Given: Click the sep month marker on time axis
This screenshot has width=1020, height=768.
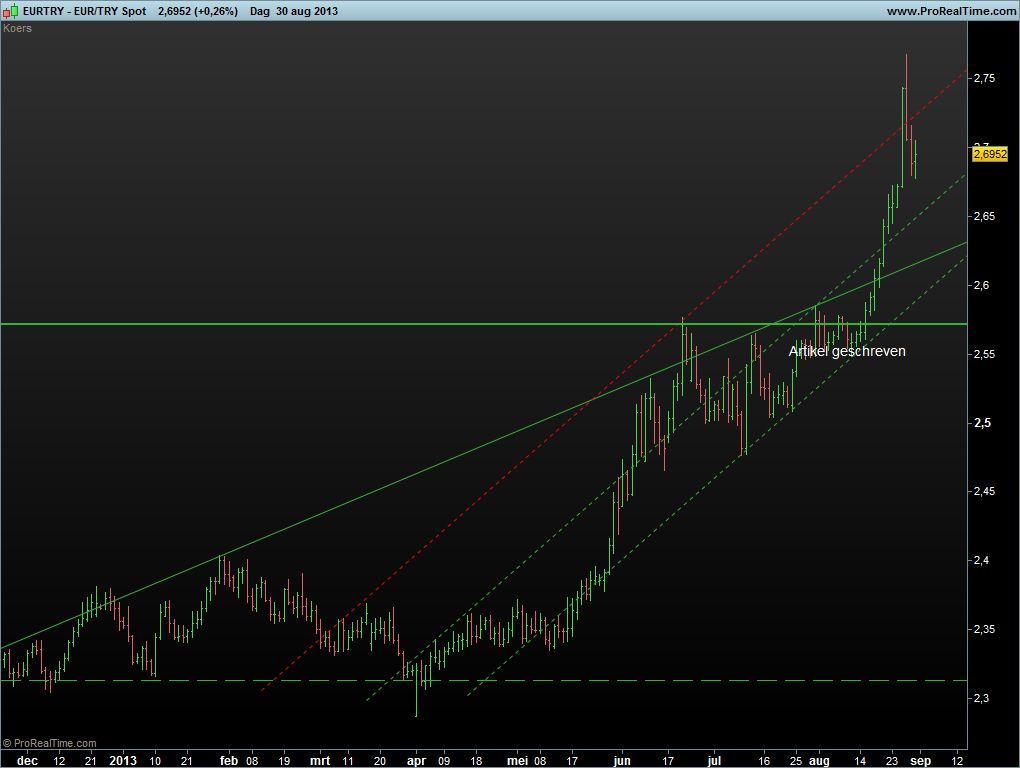Looking at the screenshot, I should [921, 760].
